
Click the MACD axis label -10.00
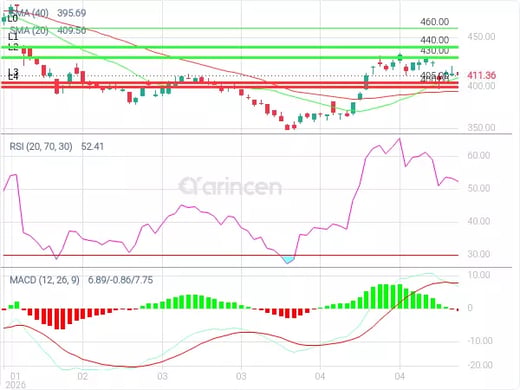click(x=480, y=341)
